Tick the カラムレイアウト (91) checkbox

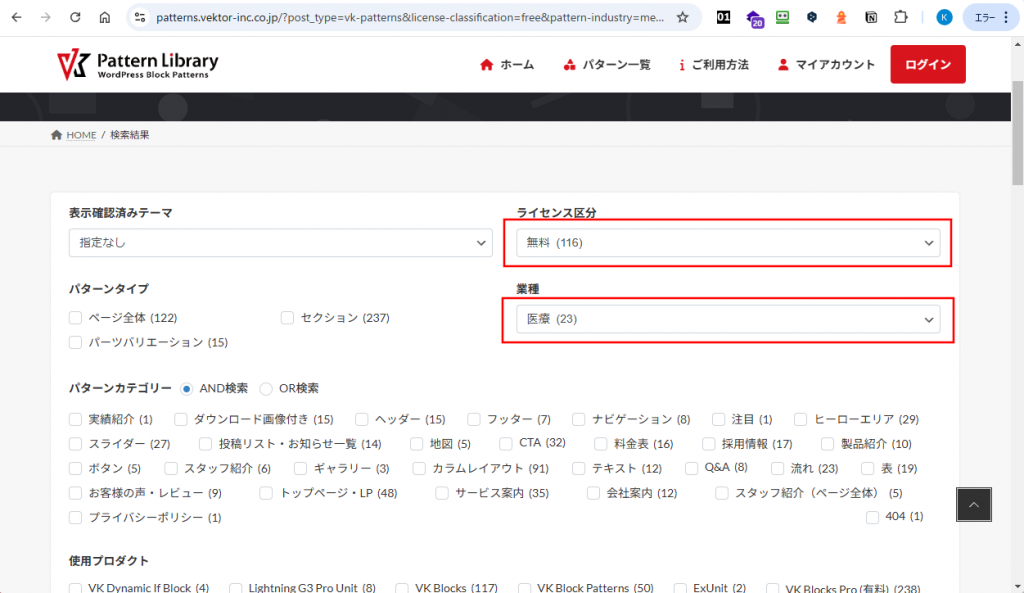click(419, 468)
